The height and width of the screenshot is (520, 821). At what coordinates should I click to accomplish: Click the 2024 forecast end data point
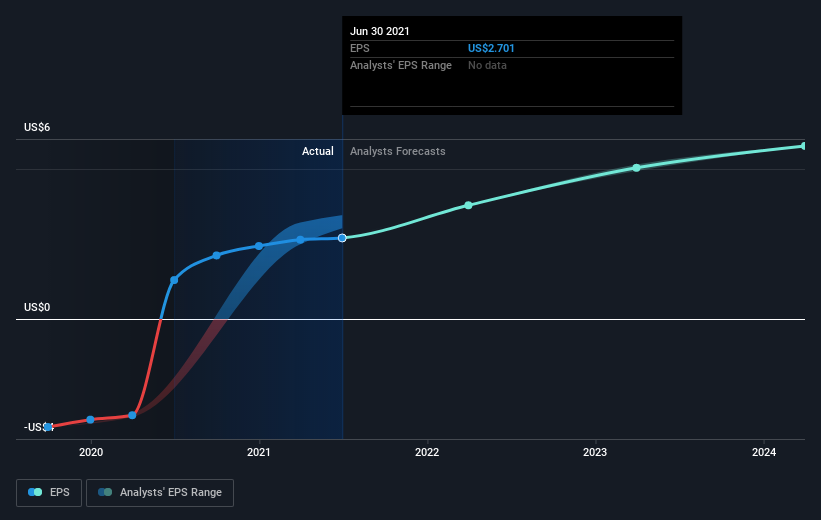coord(804,146)
